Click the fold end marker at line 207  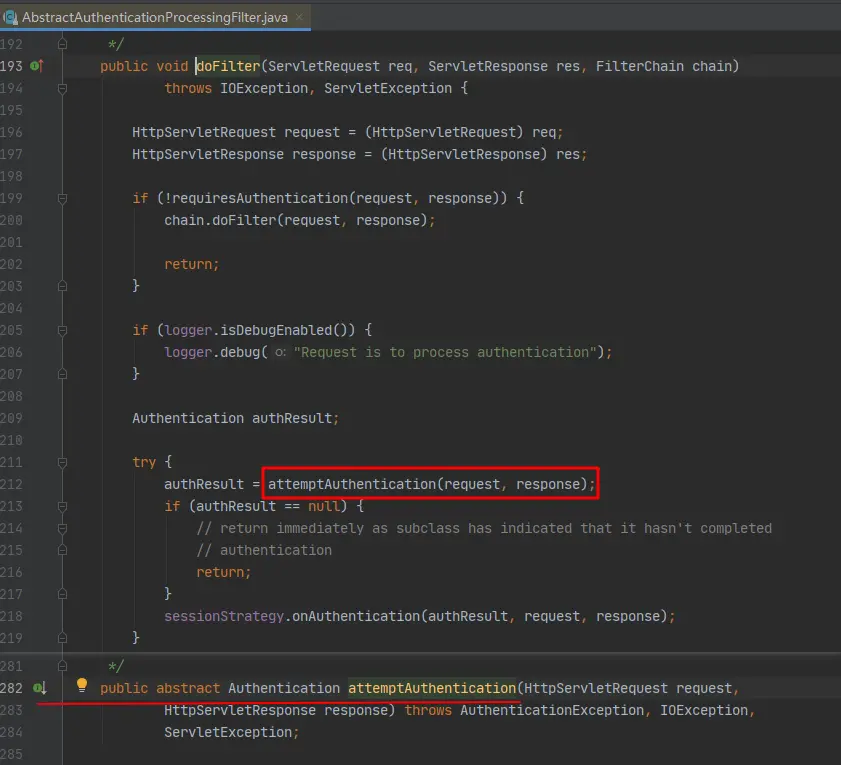coord(62,374)
